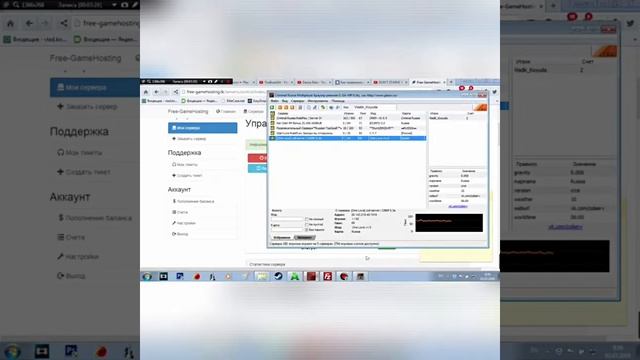Go back with the browser back arrow

tap(156, 92)
